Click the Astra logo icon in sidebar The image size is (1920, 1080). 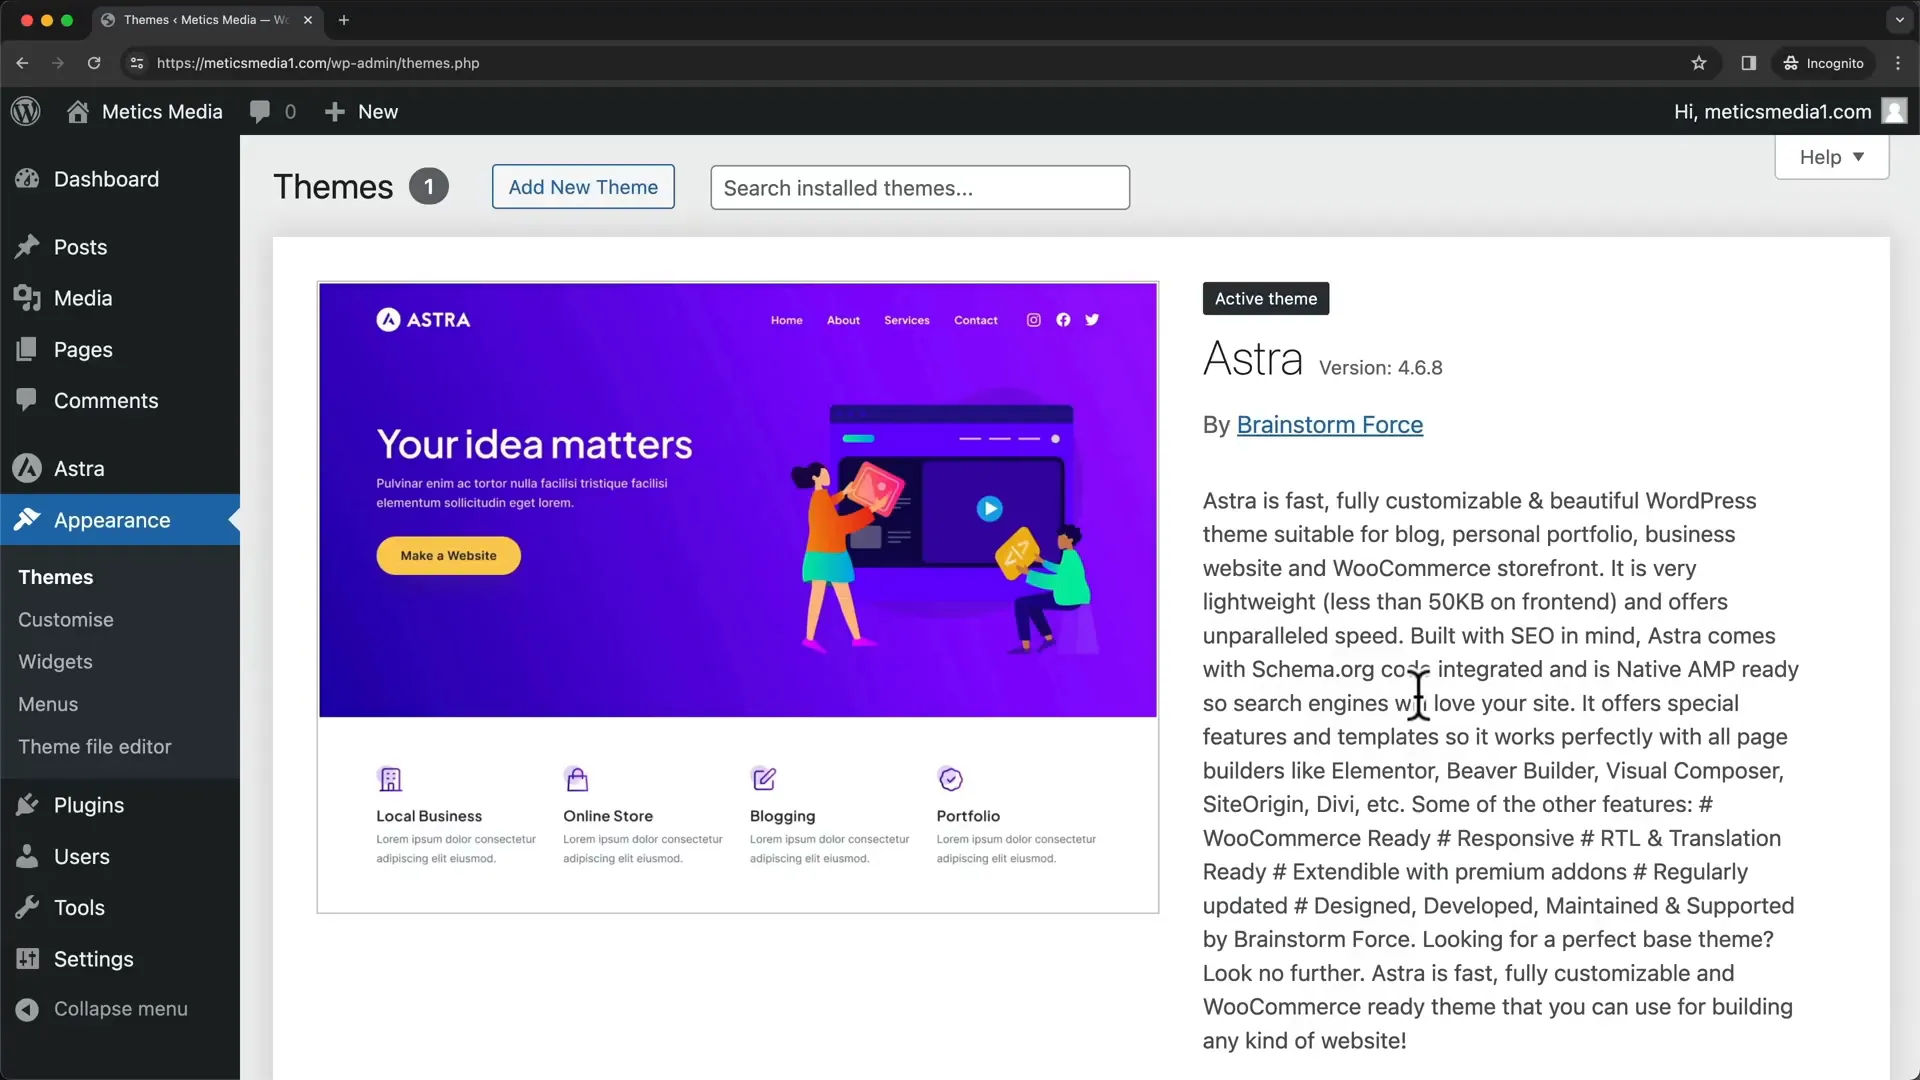click(27, 468)
